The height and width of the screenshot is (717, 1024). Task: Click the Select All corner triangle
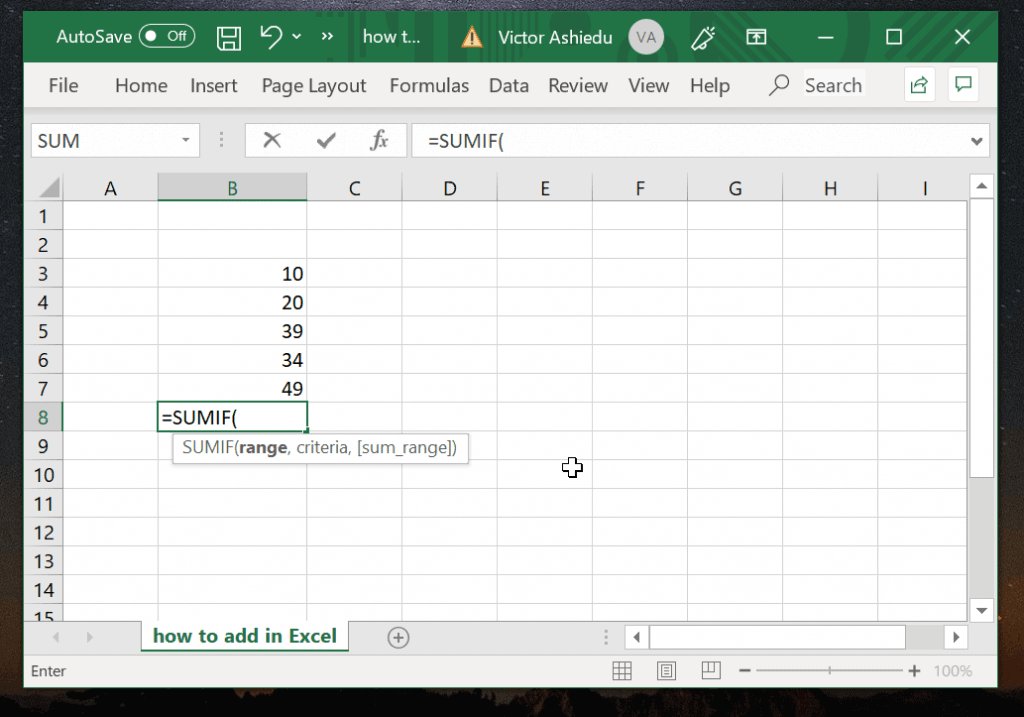[49, 188]
